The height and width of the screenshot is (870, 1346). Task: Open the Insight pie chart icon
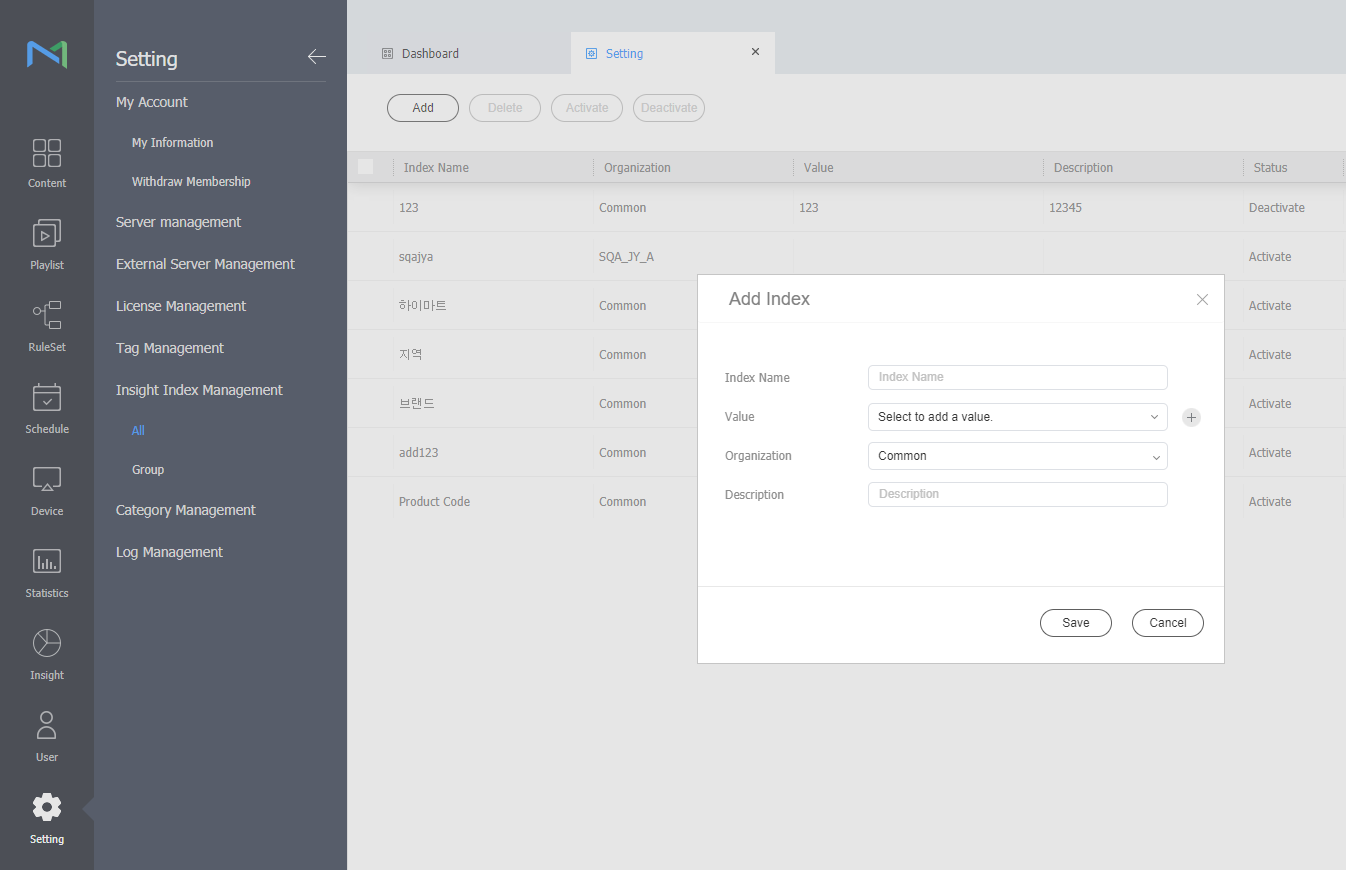coord(47,644)
